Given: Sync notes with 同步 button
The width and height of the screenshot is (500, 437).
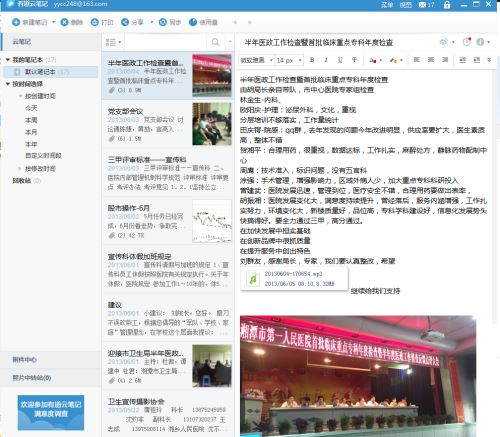Looking at the screenshot, I should click(x=170, y=22).
